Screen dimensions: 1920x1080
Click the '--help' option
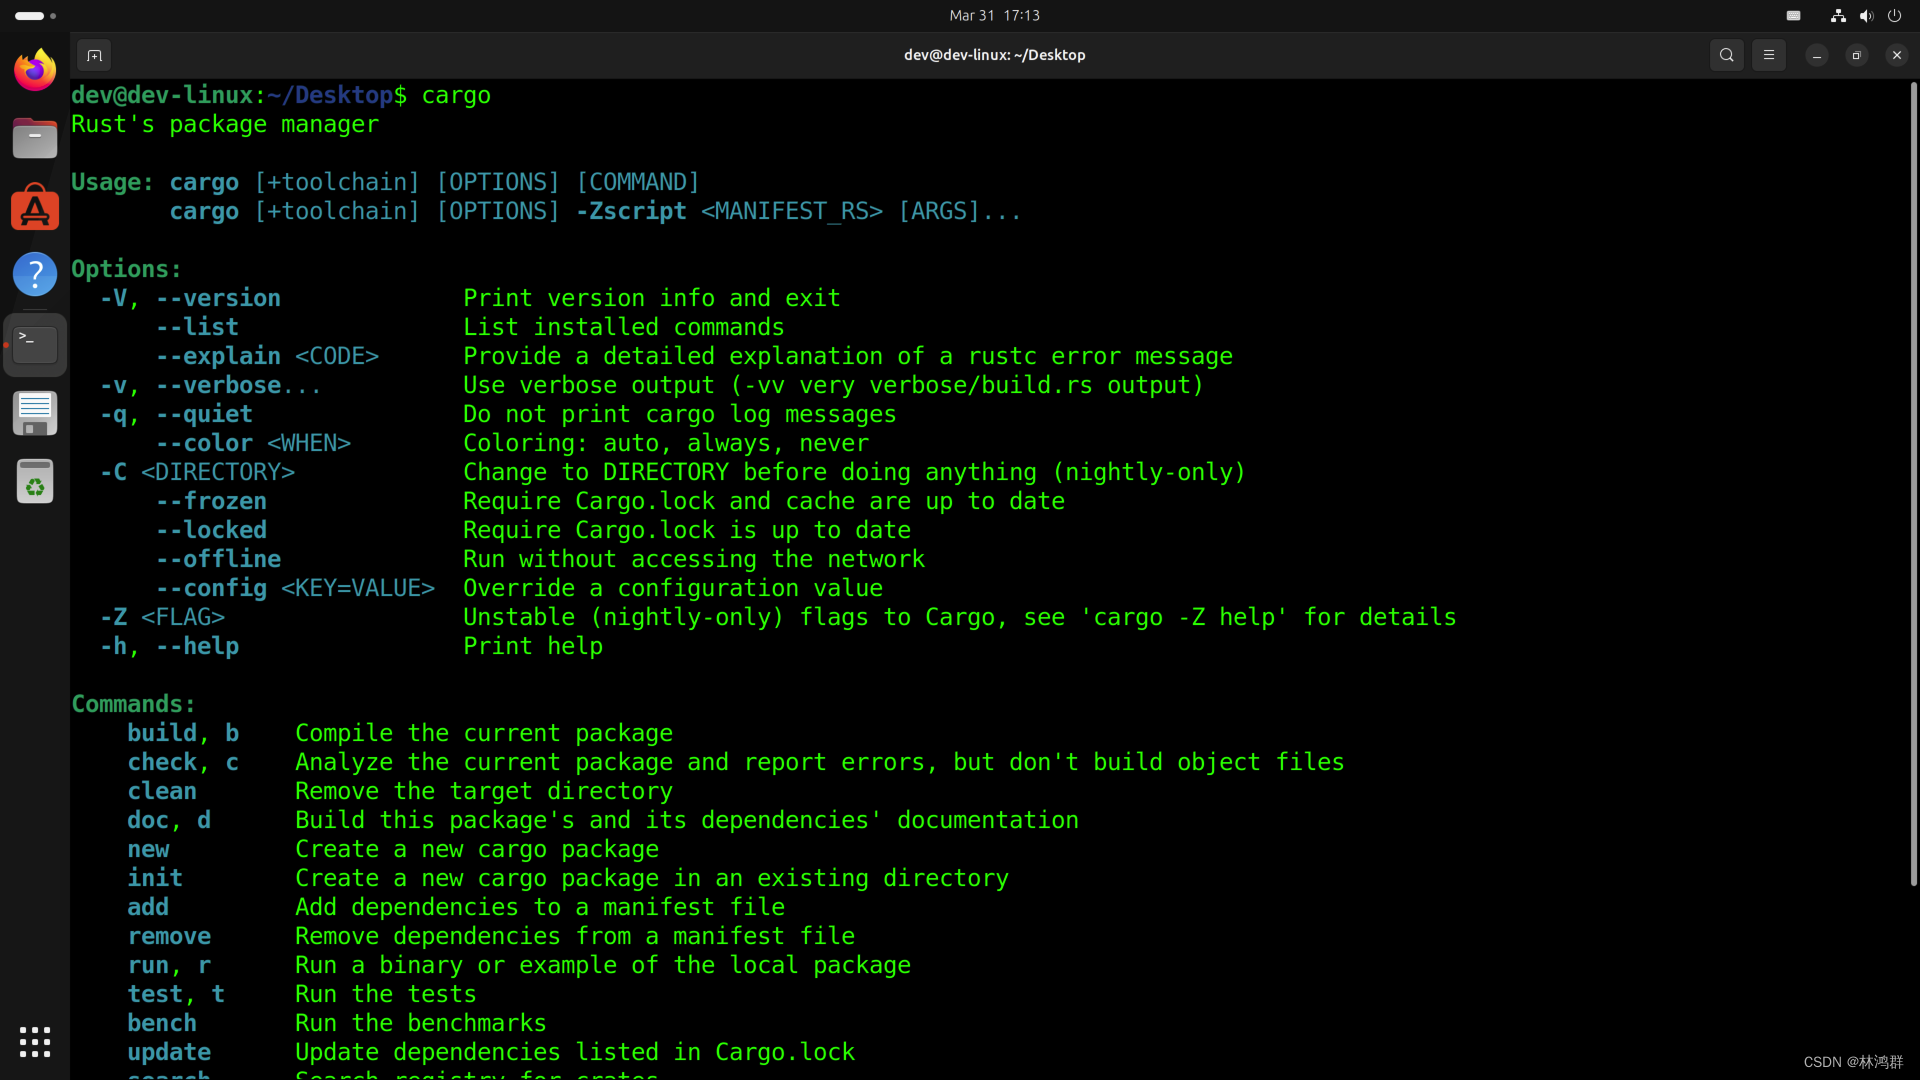tap(197, 646)
